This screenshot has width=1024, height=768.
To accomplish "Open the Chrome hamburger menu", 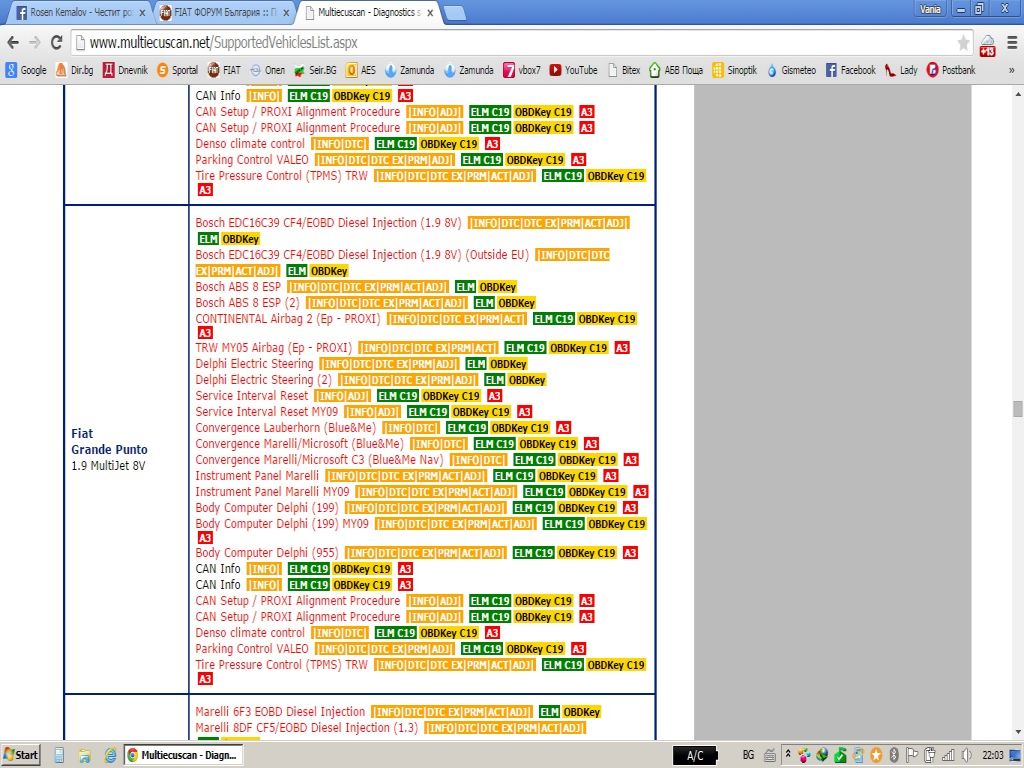I will click(x=1010, y=43).
